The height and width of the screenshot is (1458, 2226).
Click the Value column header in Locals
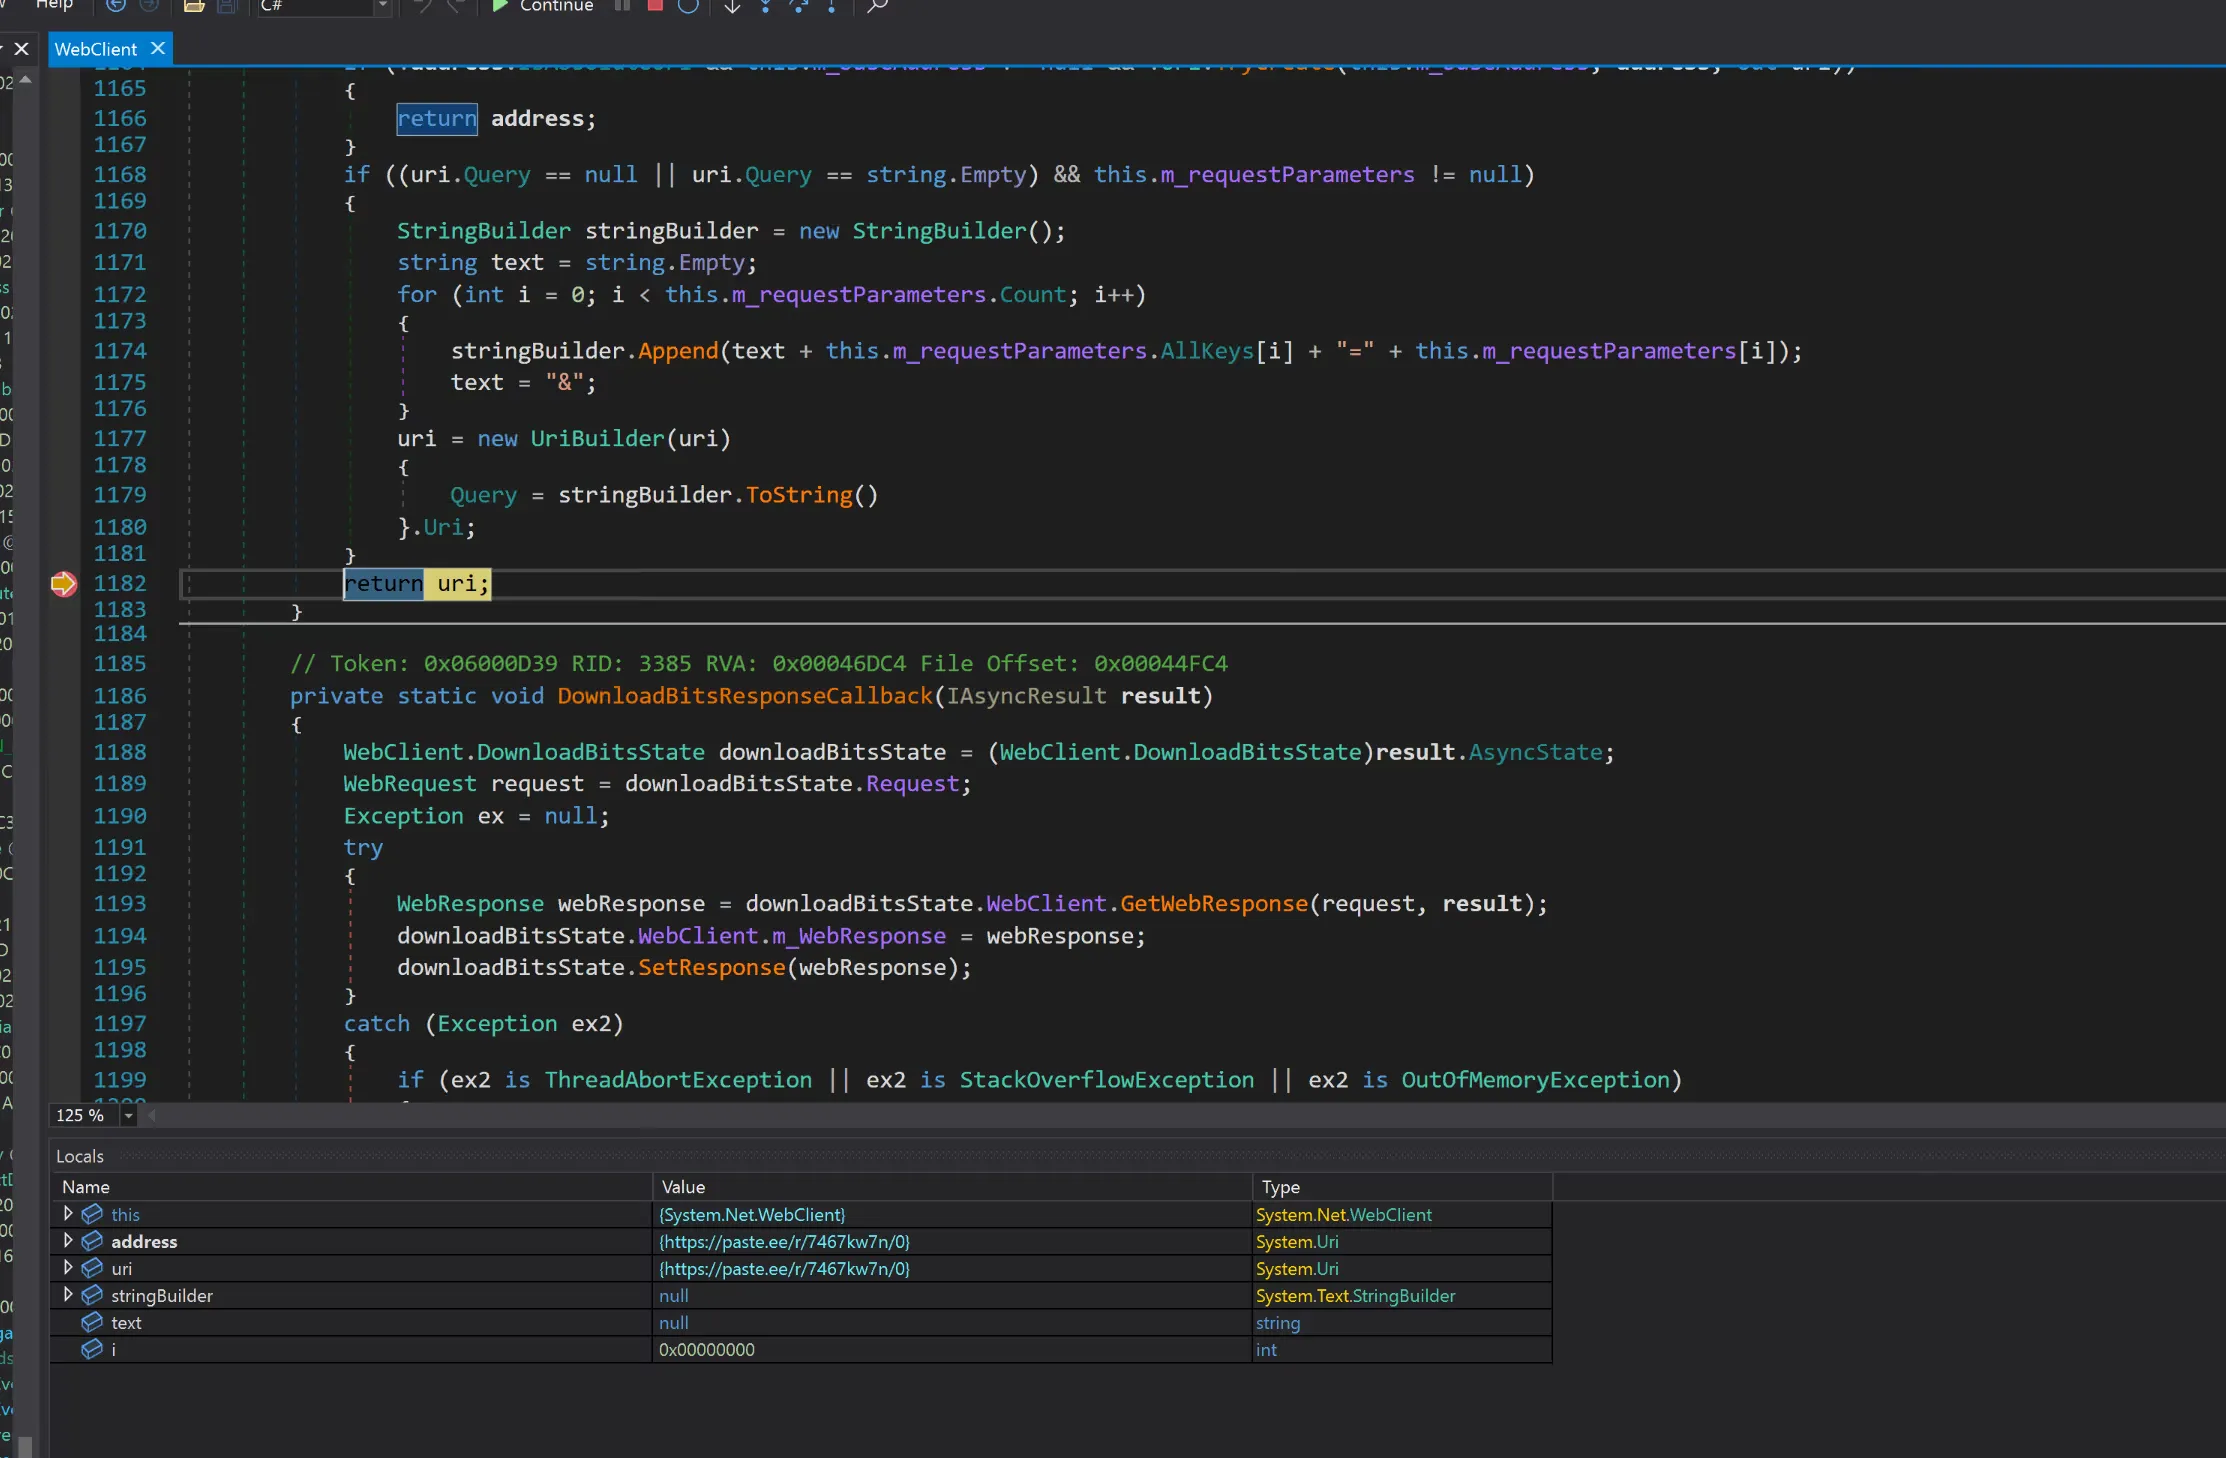point(952,1187)
